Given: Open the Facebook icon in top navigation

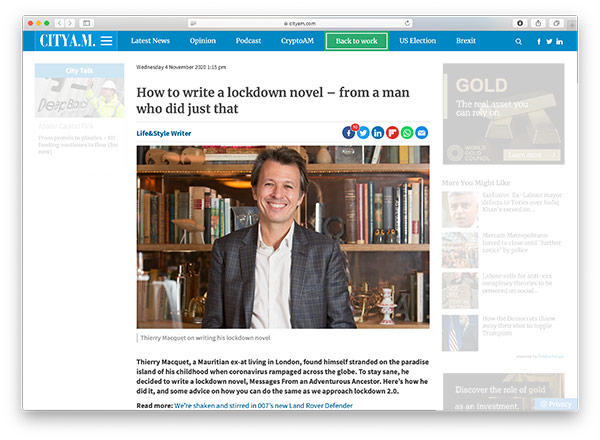Looking at the screenshot, I should point(539,41).
